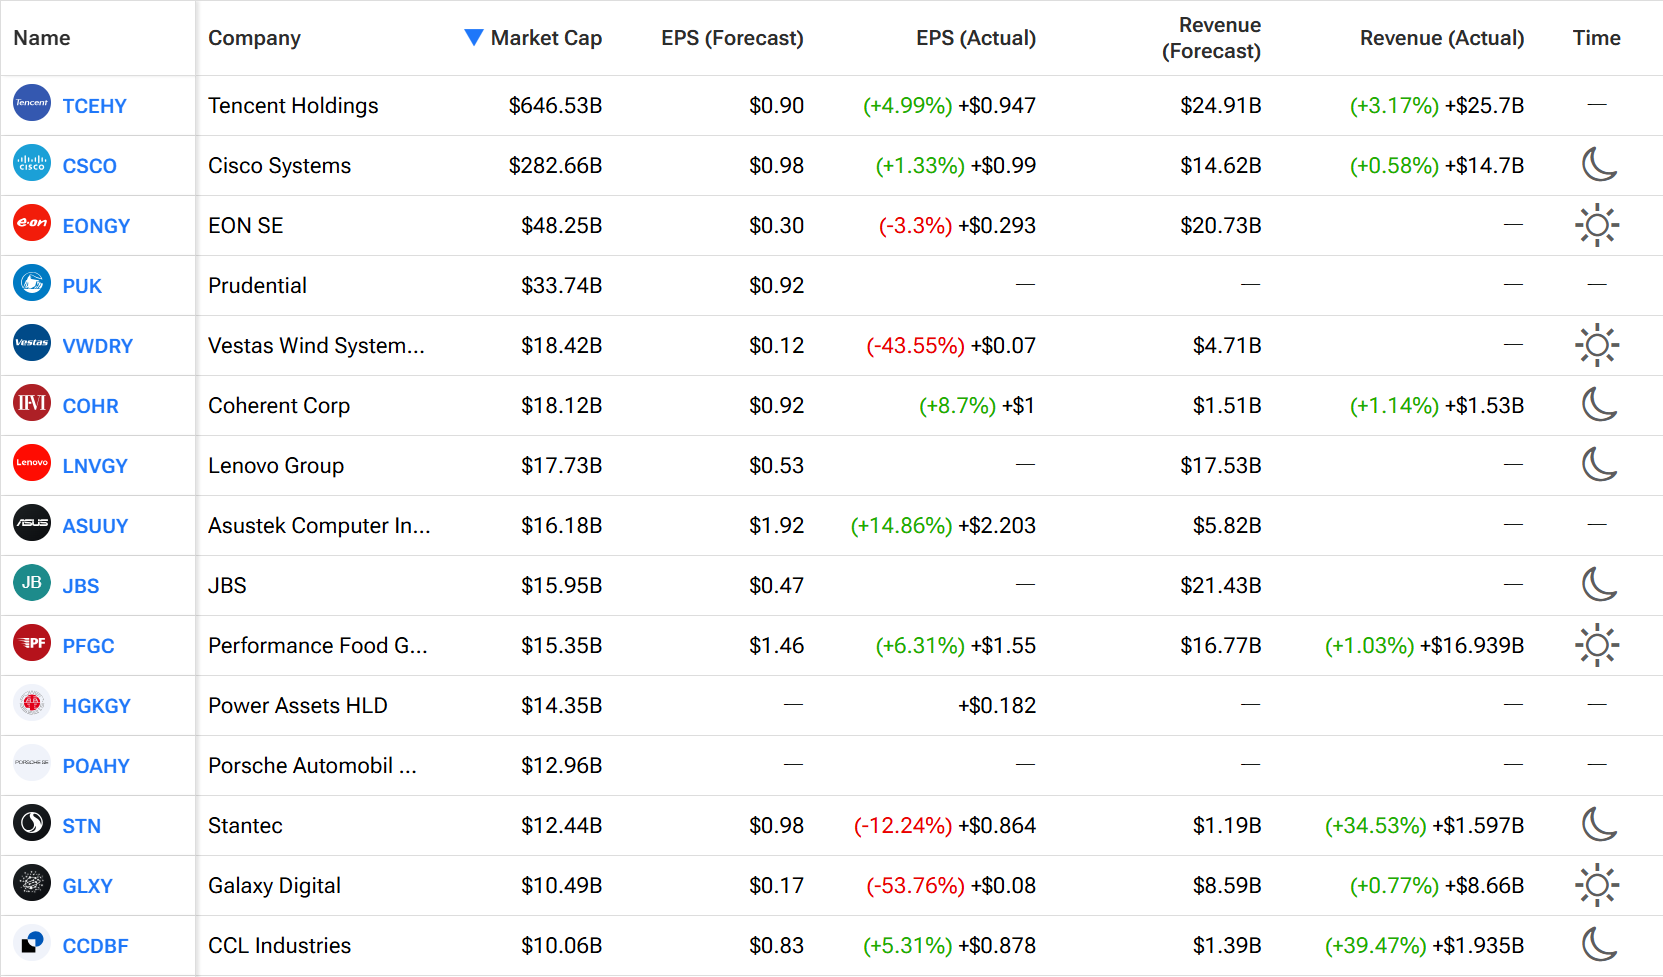
Task: Click the Porsche logo icon
Action: click(32, 763)
